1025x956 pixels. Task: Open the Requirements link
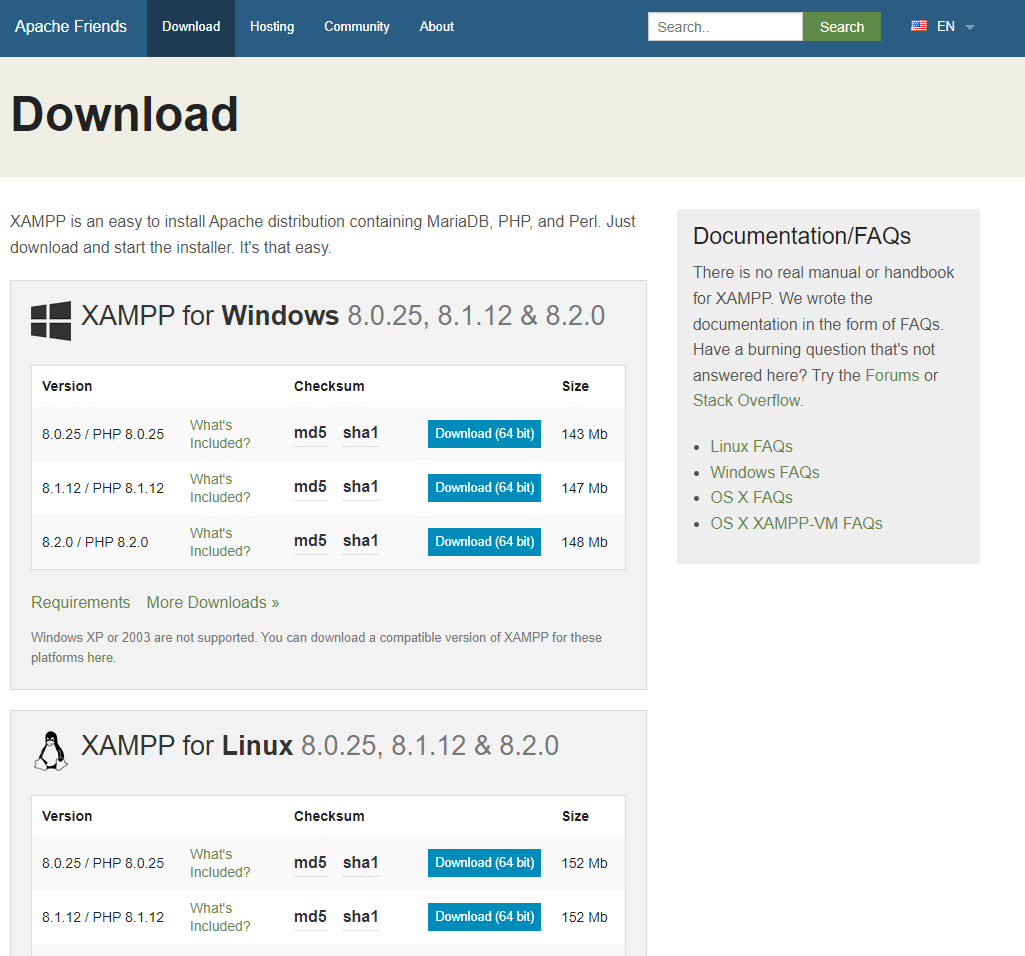click(x=80, y=602)
